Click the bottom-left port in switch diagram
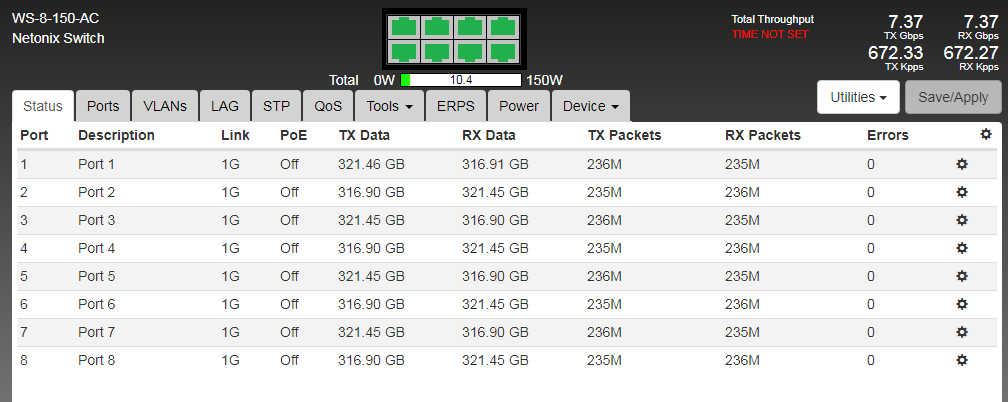Viewport: 1008px width, 402px height. point(403,51)
